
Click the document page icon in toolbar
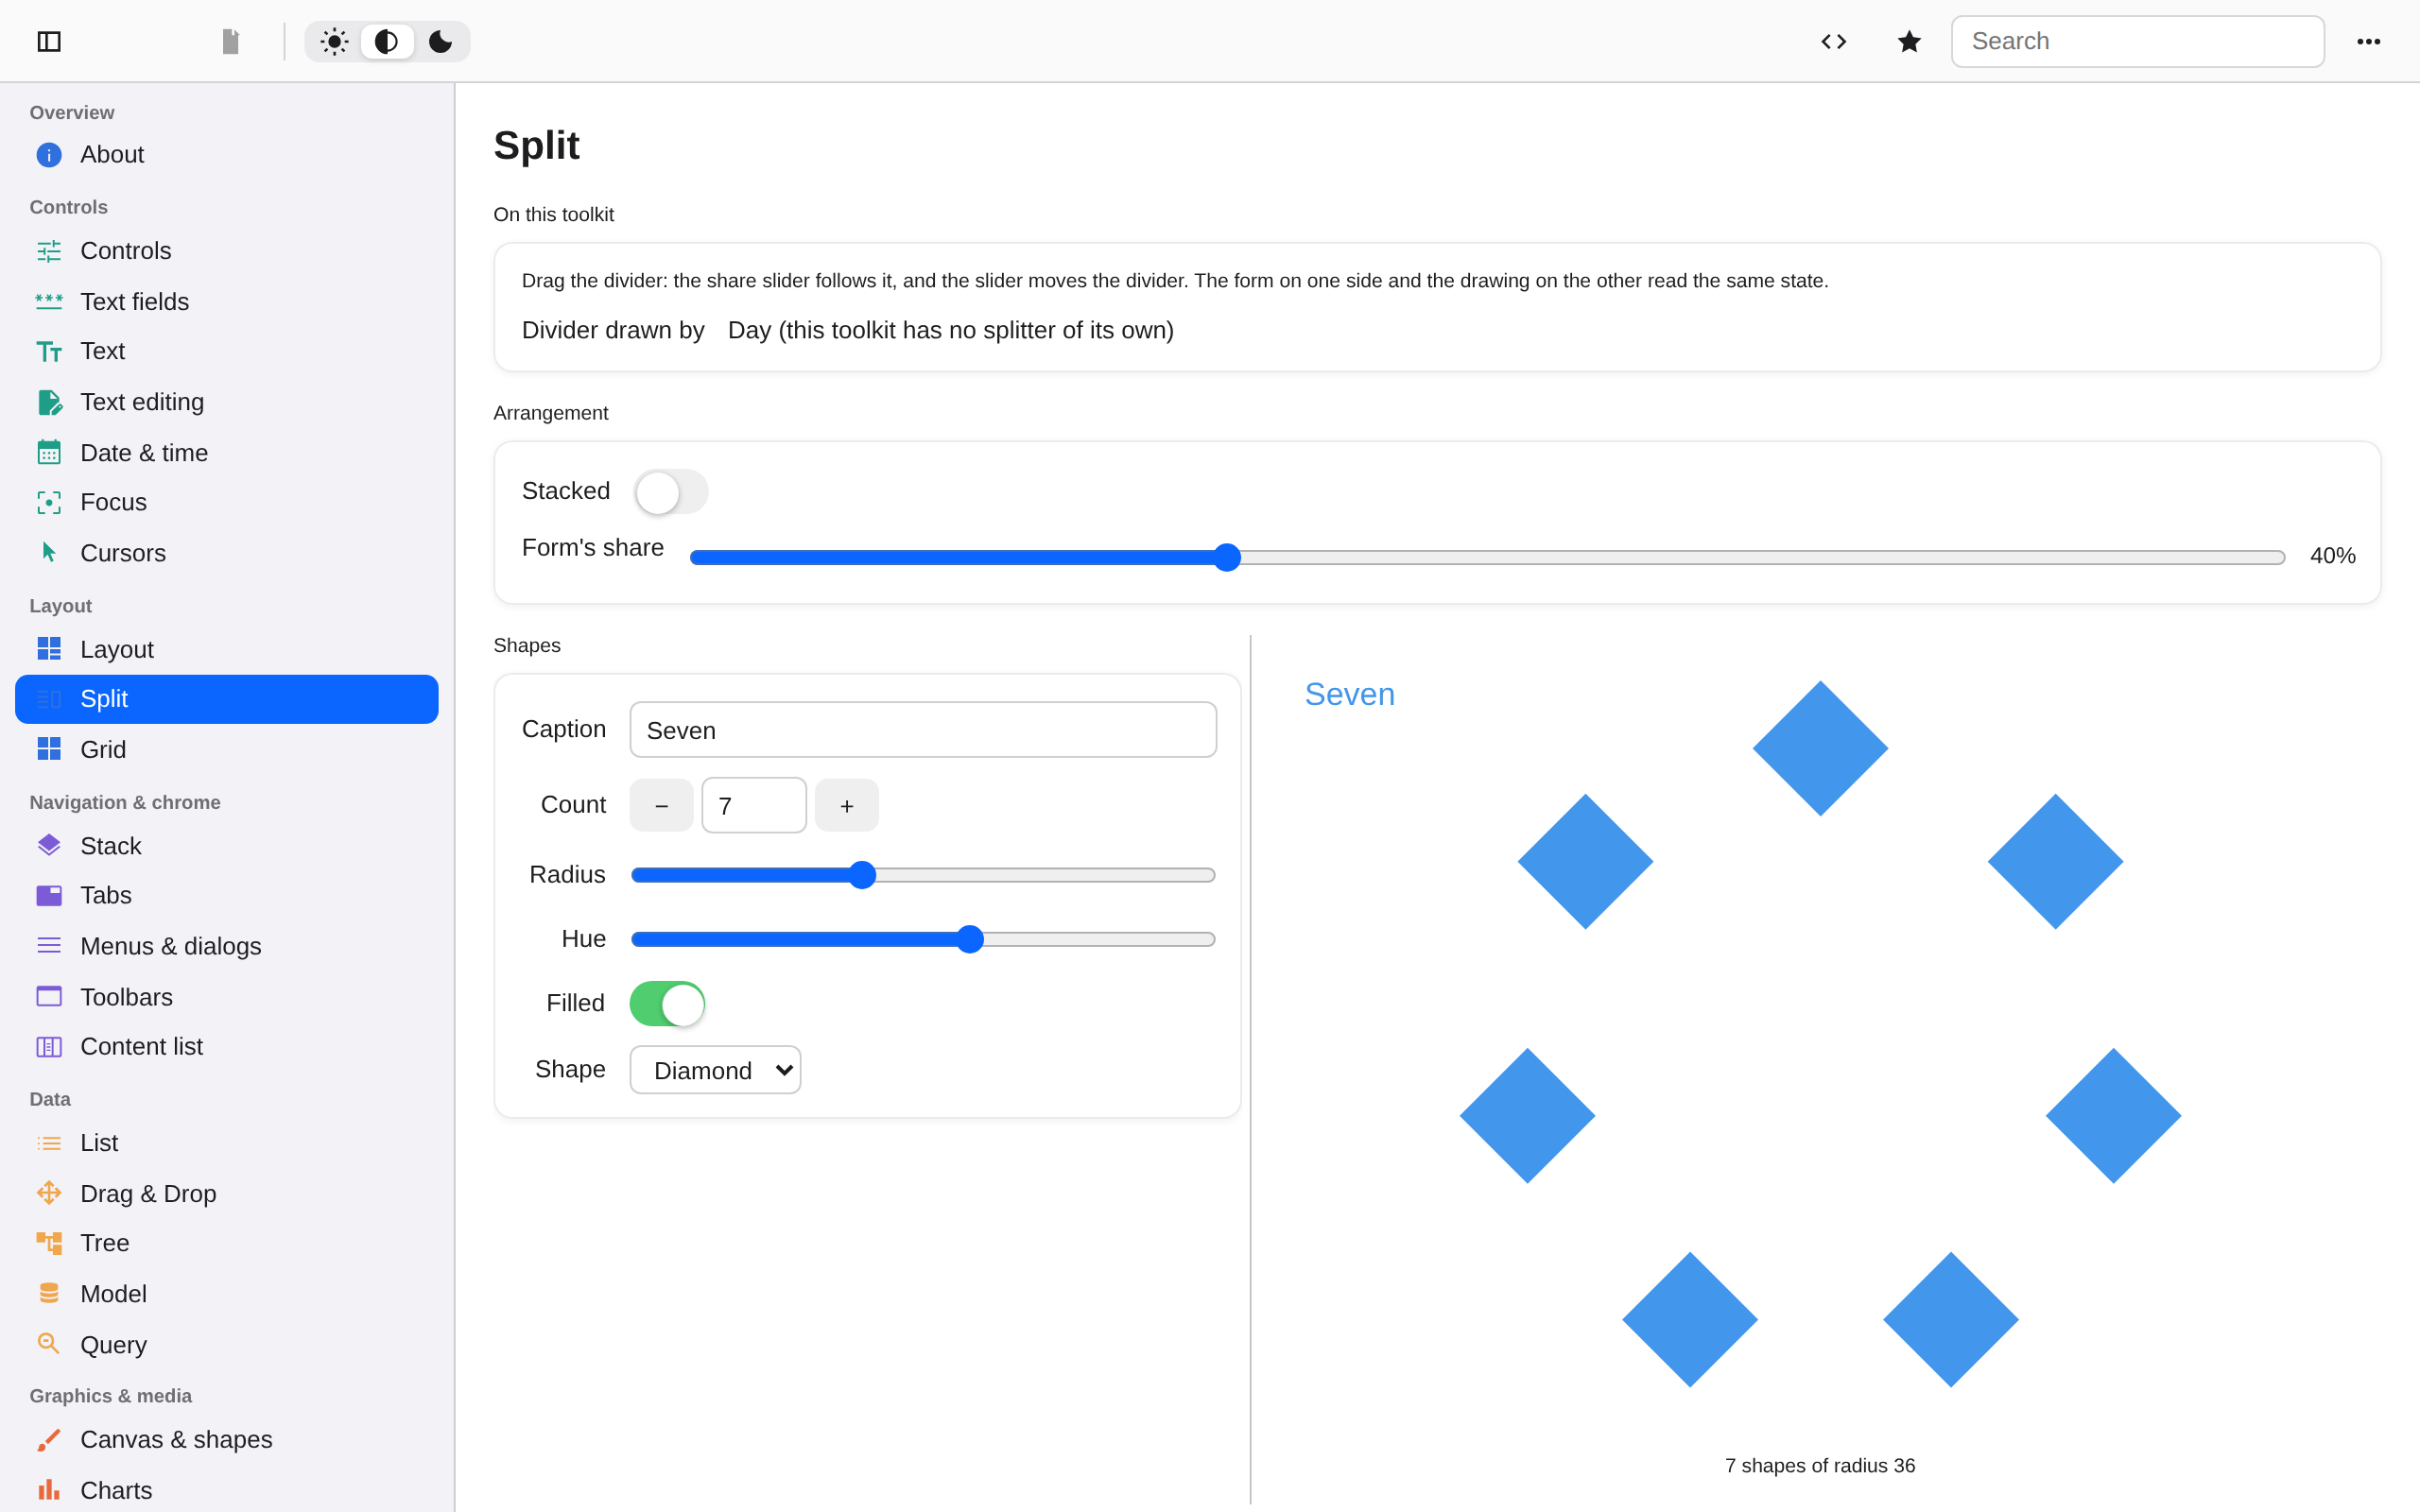point(230,41)
